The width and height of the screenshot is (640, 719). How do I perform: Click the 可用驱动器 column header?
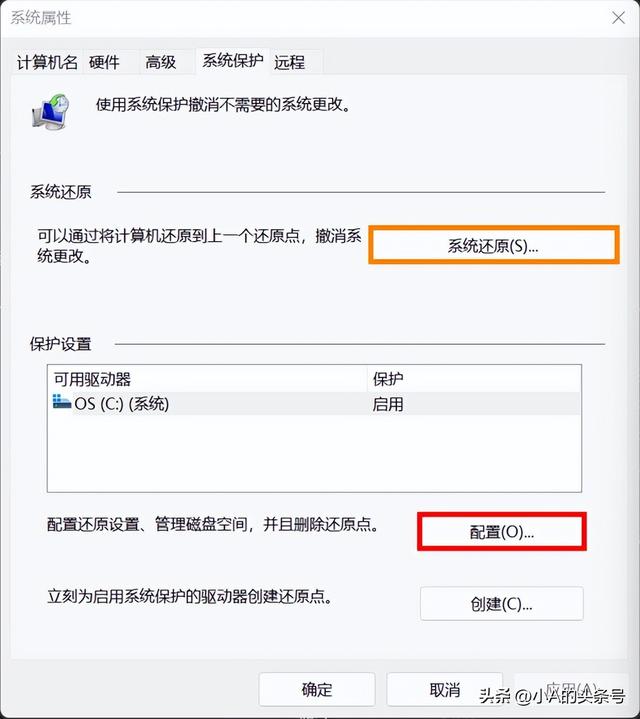(x=208, y=379)
